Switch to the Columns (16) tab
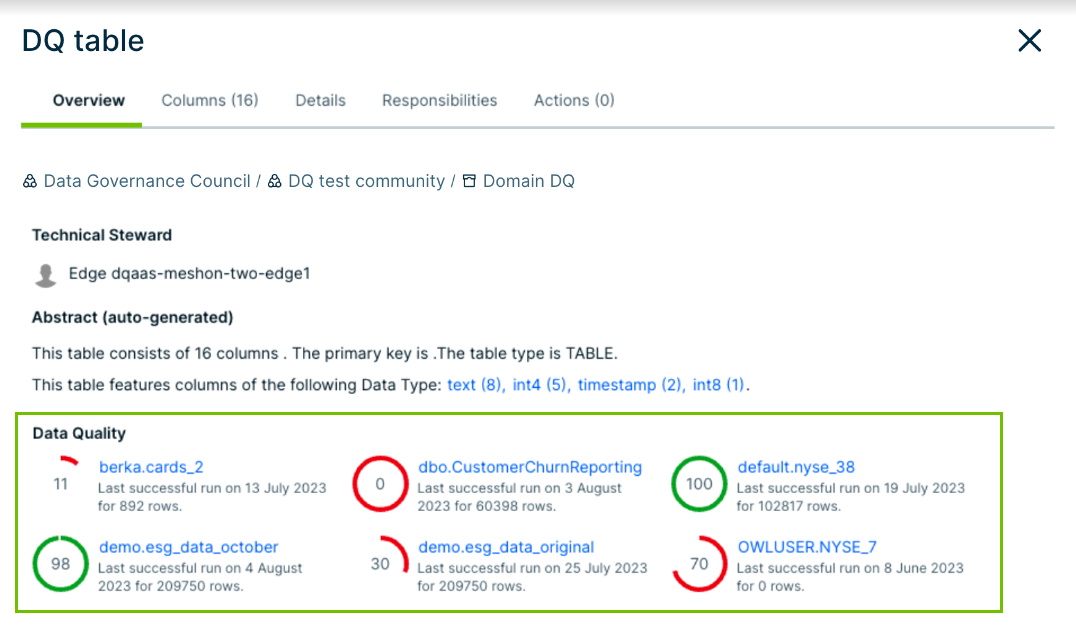1076x635 pixels. coord(210,100)
